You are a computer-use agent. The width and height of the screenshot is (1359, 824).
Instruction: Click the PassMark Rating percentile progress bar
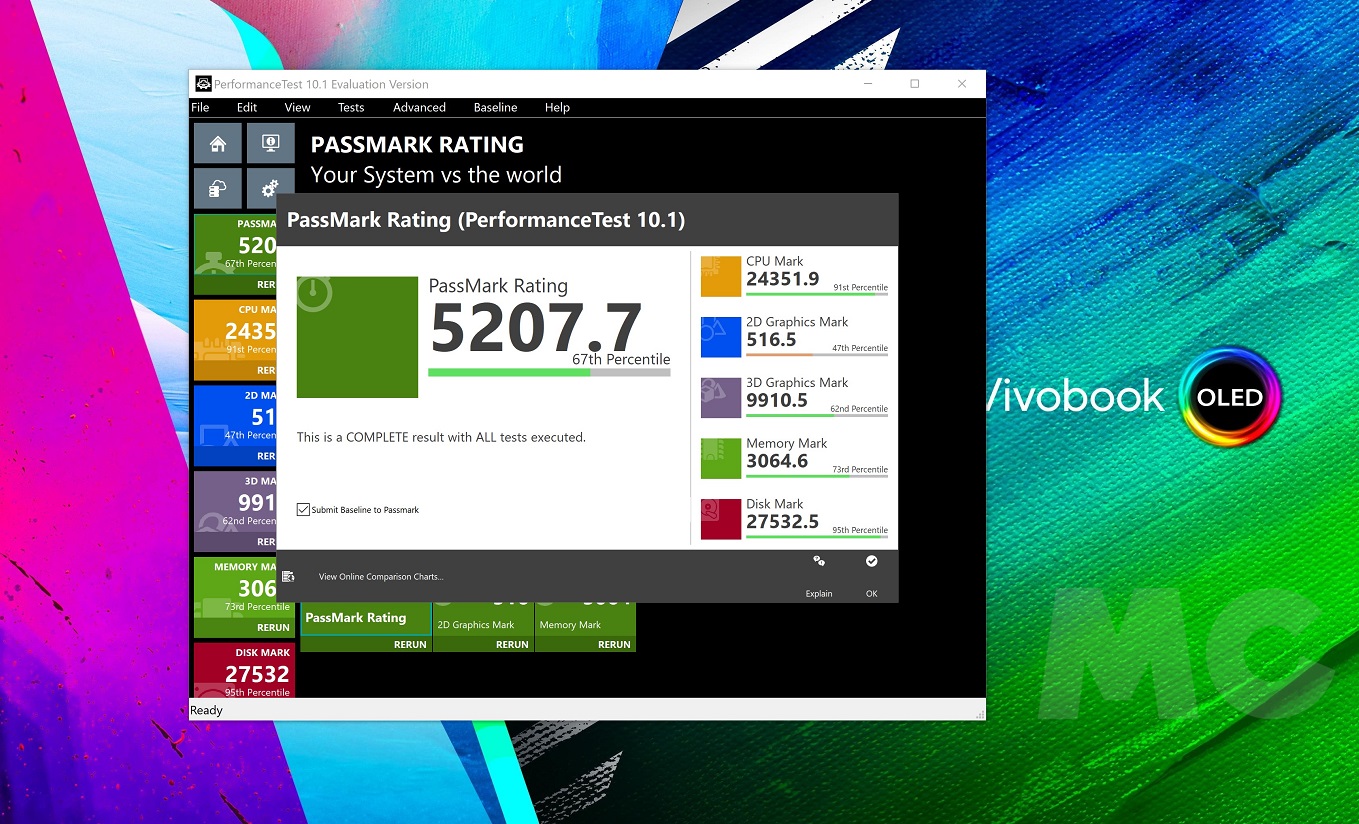click(549, 372)
